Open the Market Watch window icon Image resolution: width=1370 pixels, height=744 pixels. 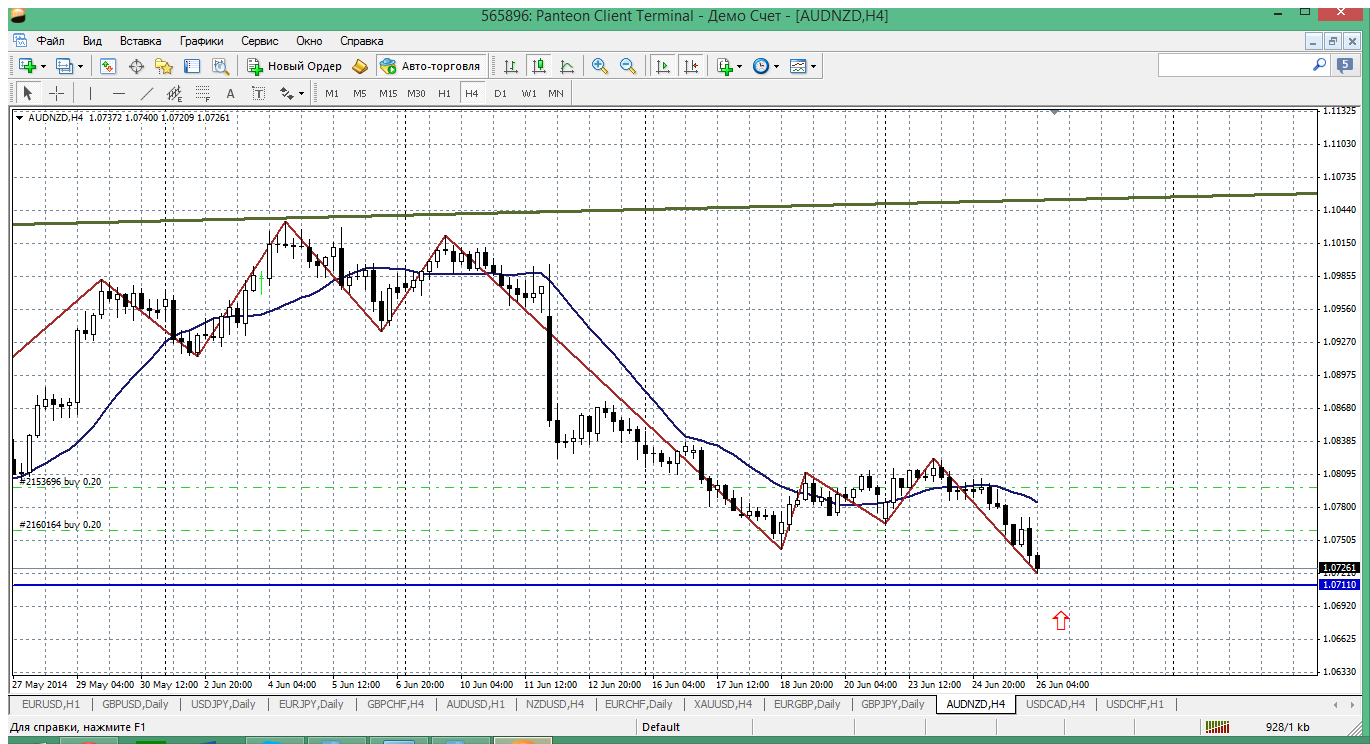pyautogui.click(x=108, y=66)
